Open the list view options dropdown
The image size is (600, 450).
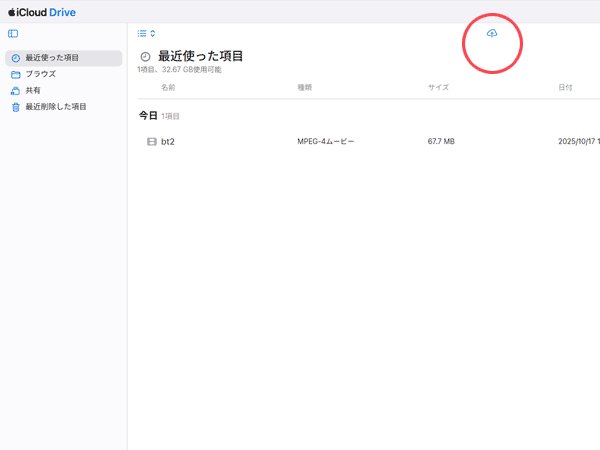pos(146,34)
